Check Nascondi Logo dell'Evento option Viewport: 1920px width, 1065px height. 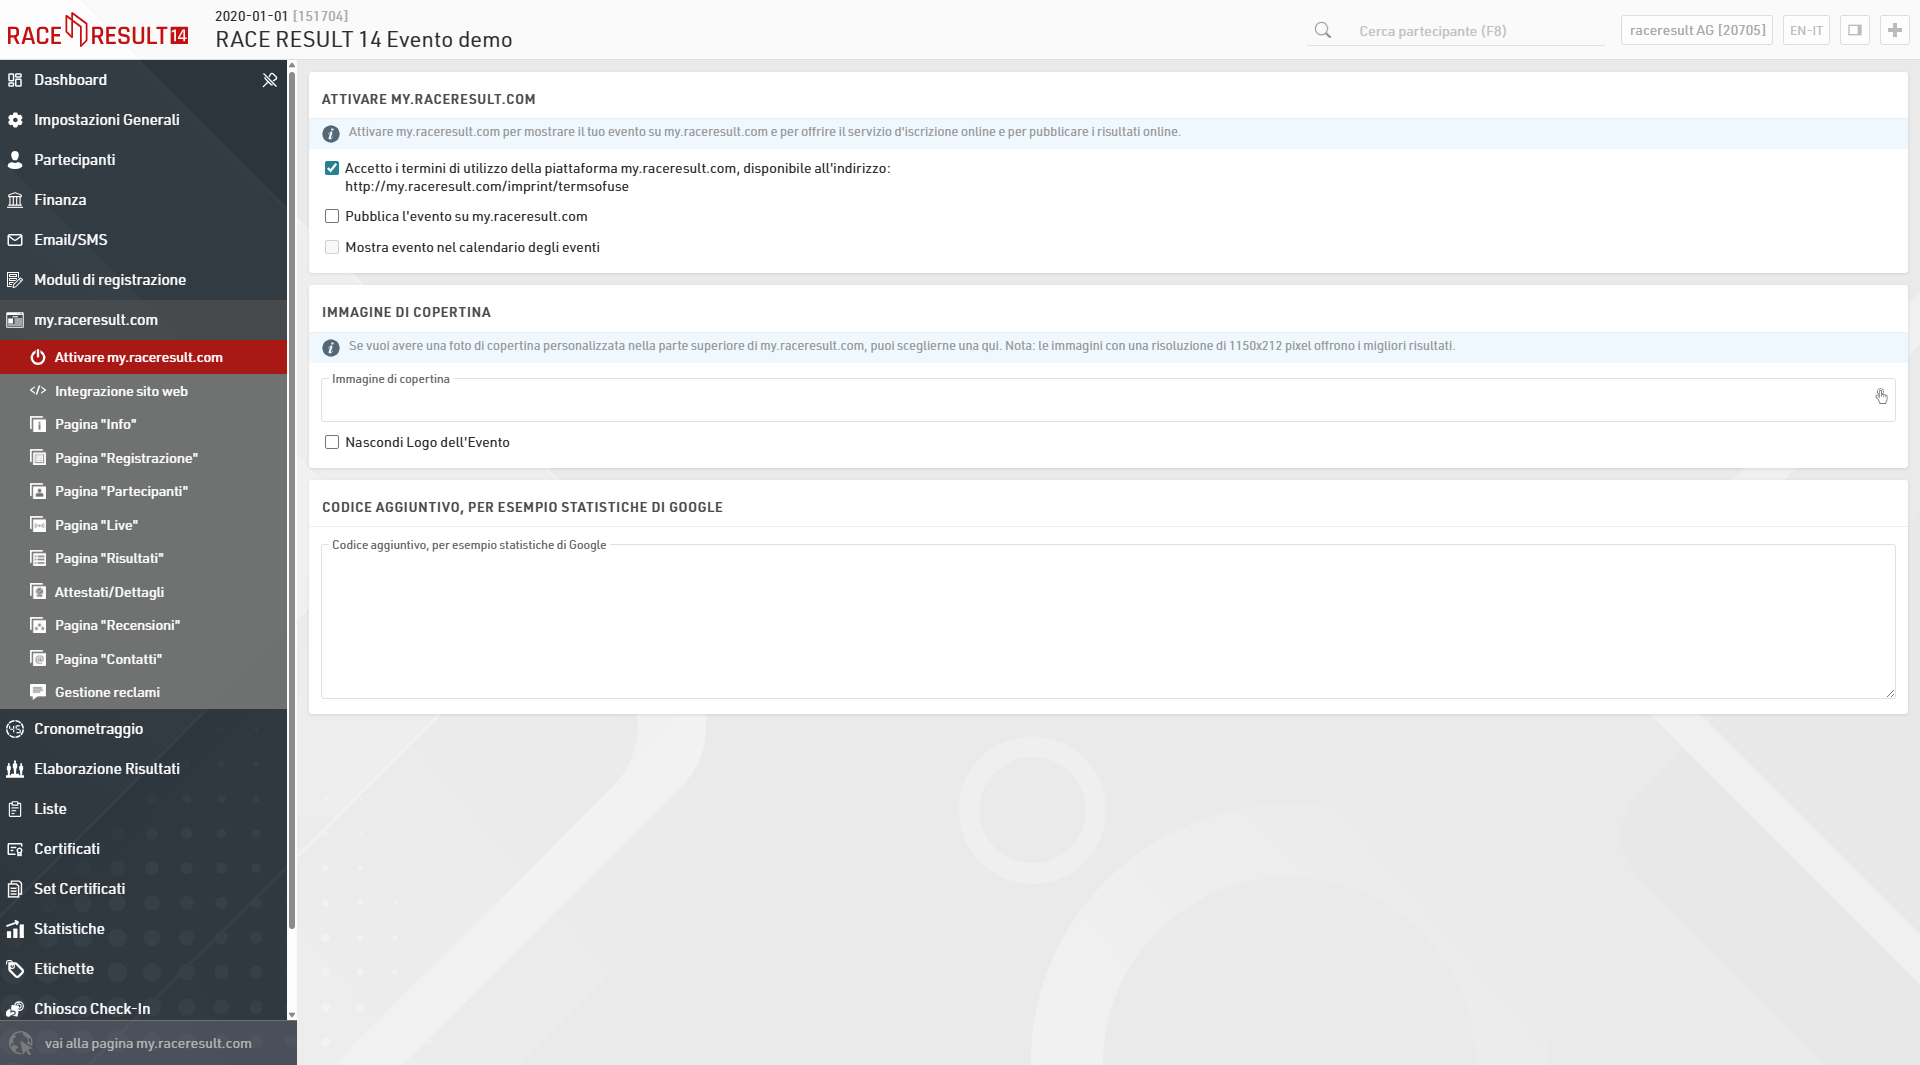pyautogui.click(x=332, y=442)
